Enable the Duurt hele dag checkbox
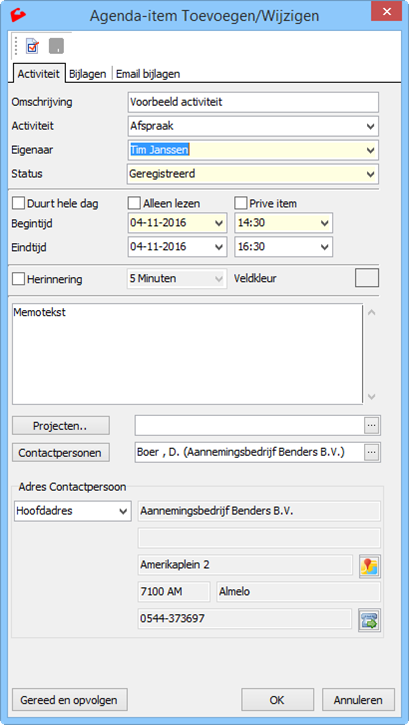 [x=18, y=203]
